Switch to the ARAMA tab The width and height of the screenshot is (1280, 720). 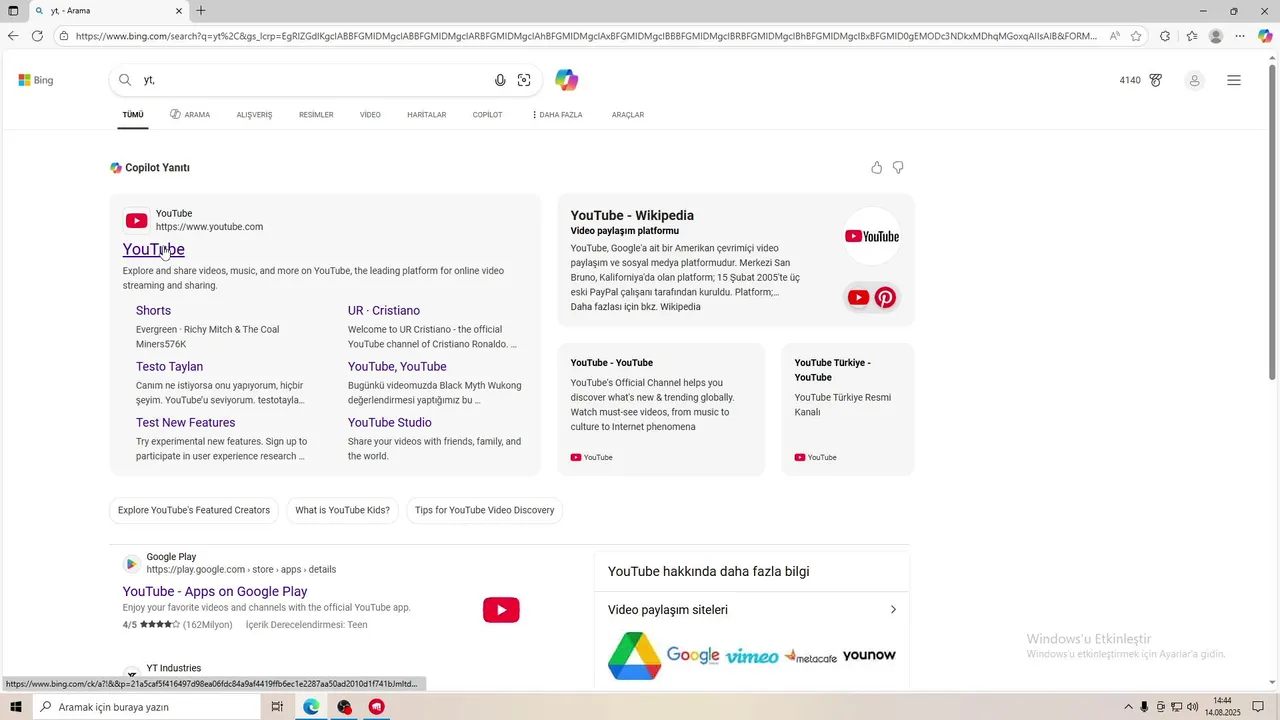click(190, 115)
